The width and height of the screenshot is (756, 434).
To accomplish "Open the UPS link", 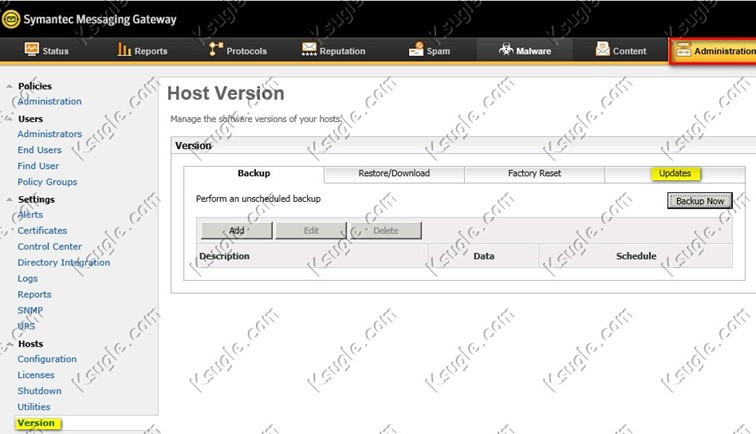I will pyautogui.click(x=26, y=326).
